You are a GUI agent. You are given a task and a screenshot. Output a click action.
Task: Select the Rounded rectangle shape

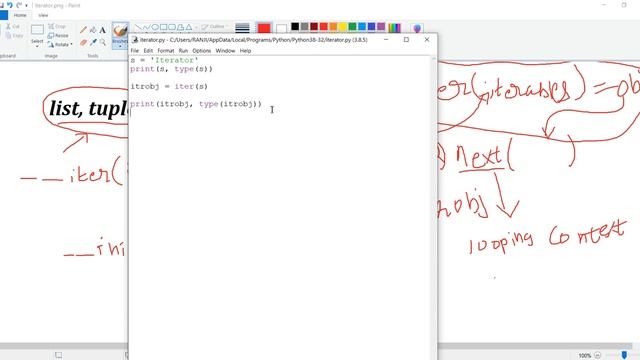point(172,27)
